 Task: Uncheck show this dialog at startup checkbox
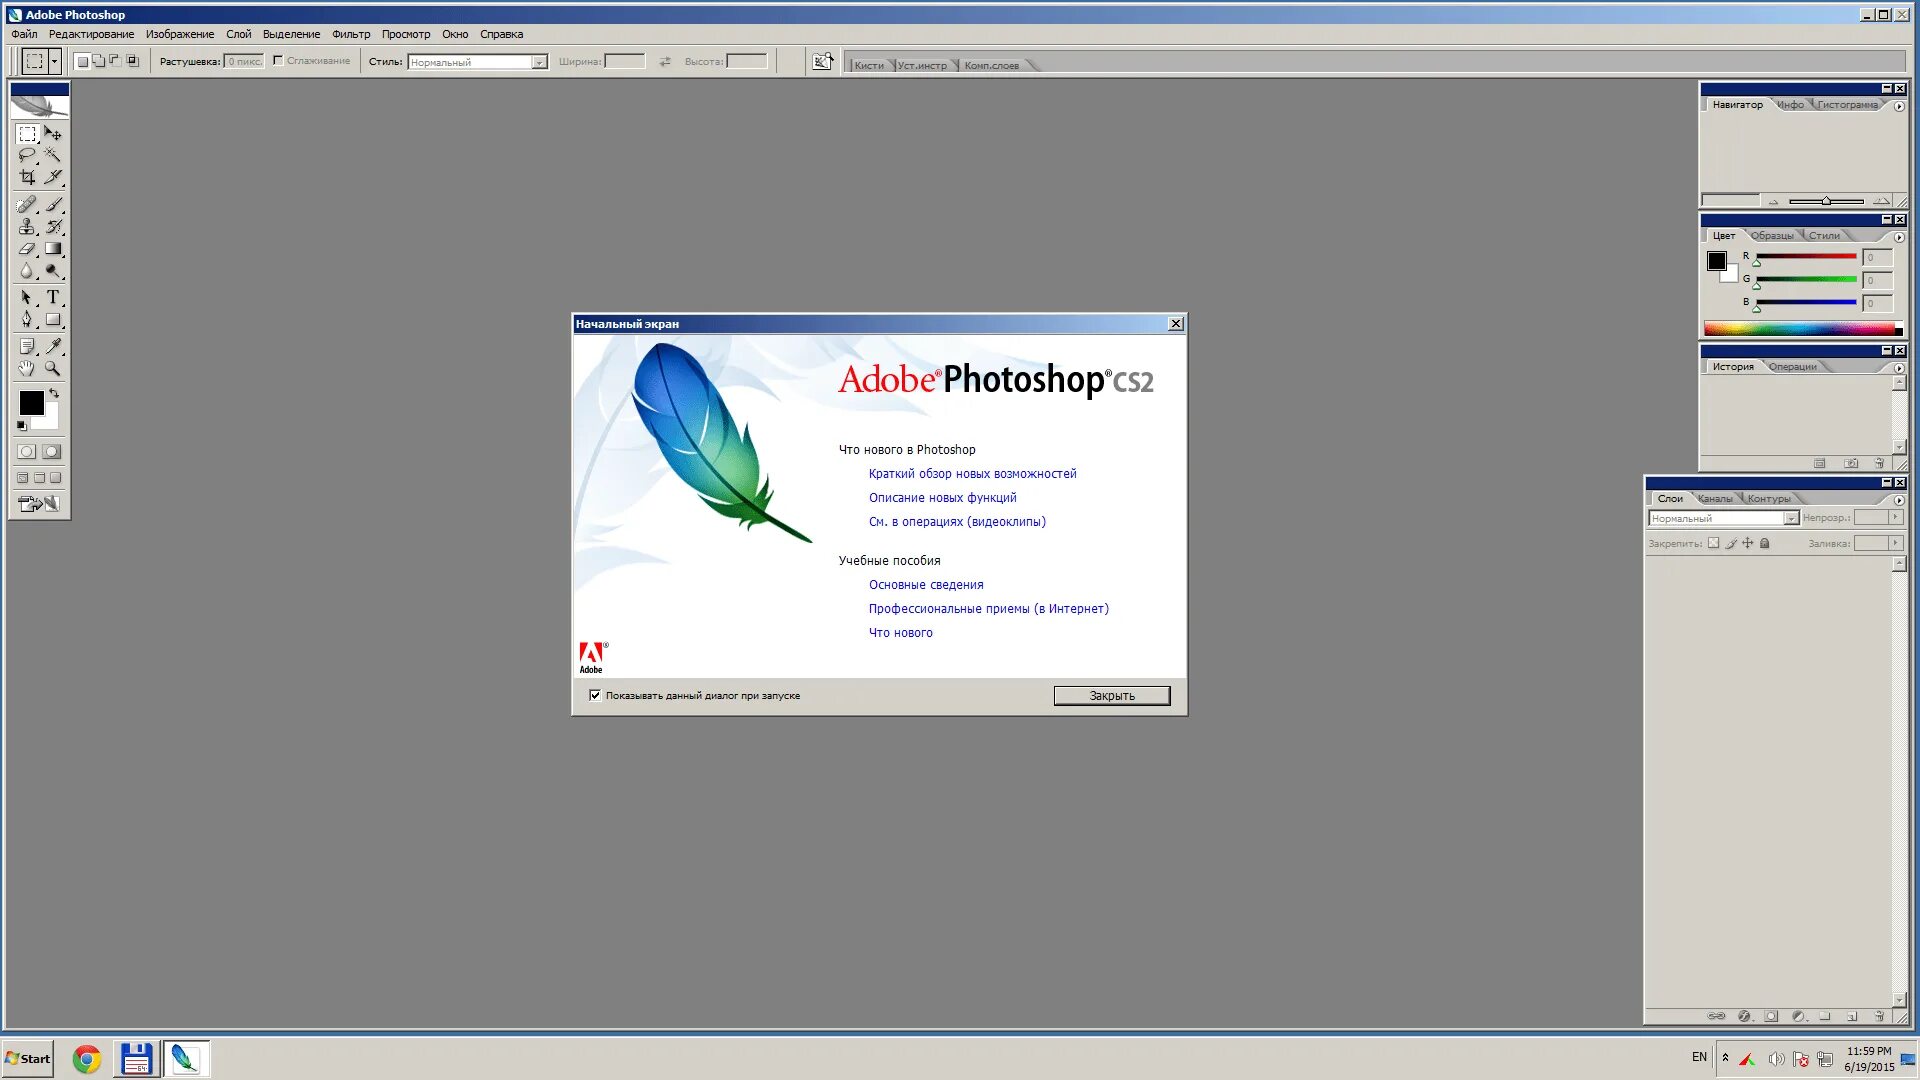(x=595, y=695)
